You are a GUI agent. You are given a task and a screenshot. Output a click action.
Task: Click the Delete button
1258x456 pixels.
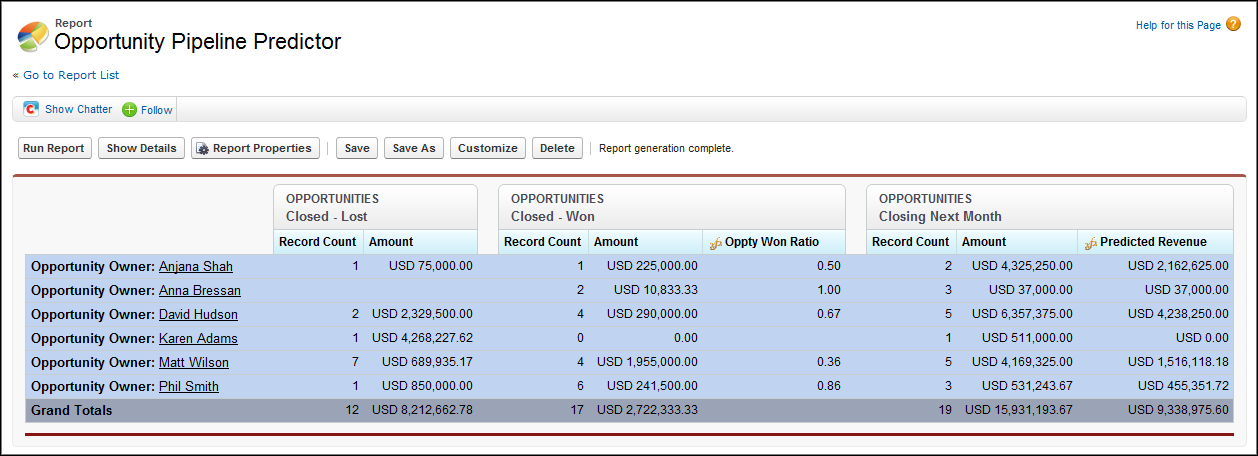pos(557,148)
